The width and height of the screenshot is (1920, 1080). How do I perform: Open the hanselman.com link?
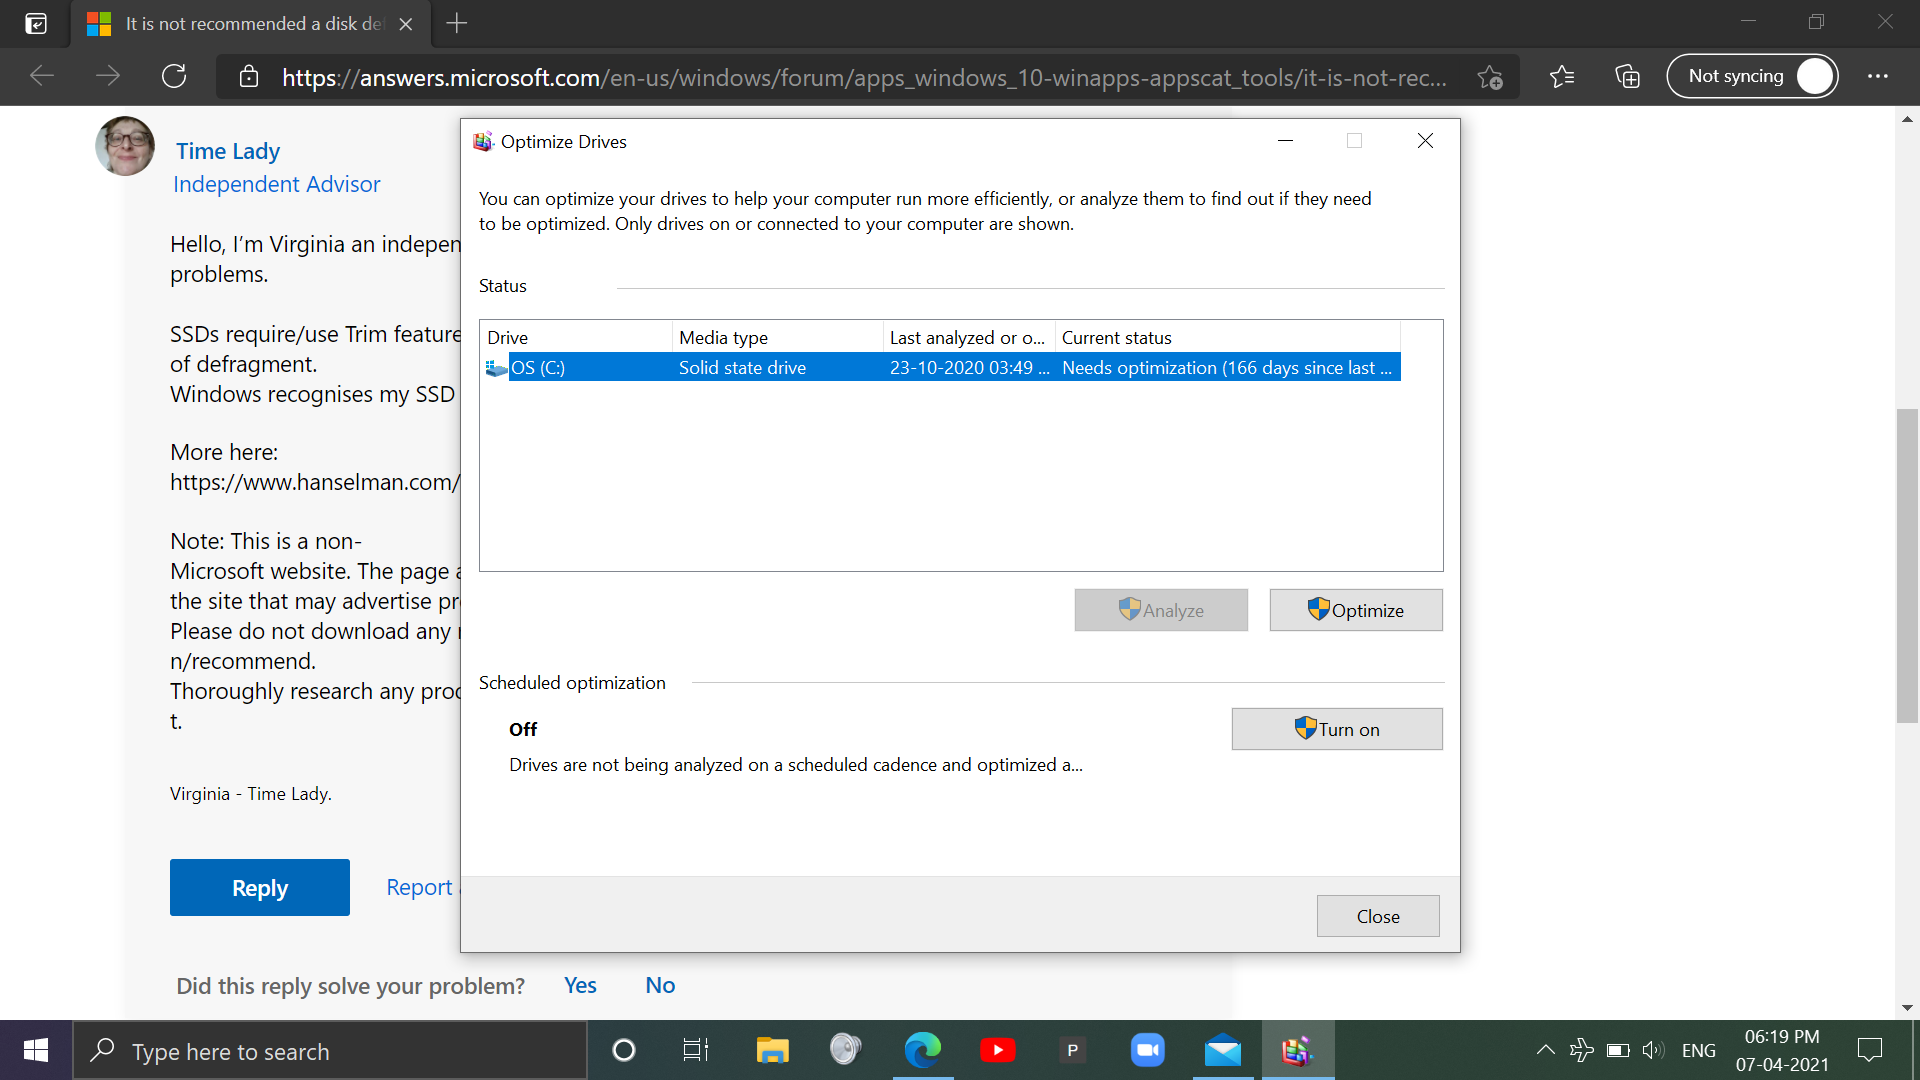[314, 482]
